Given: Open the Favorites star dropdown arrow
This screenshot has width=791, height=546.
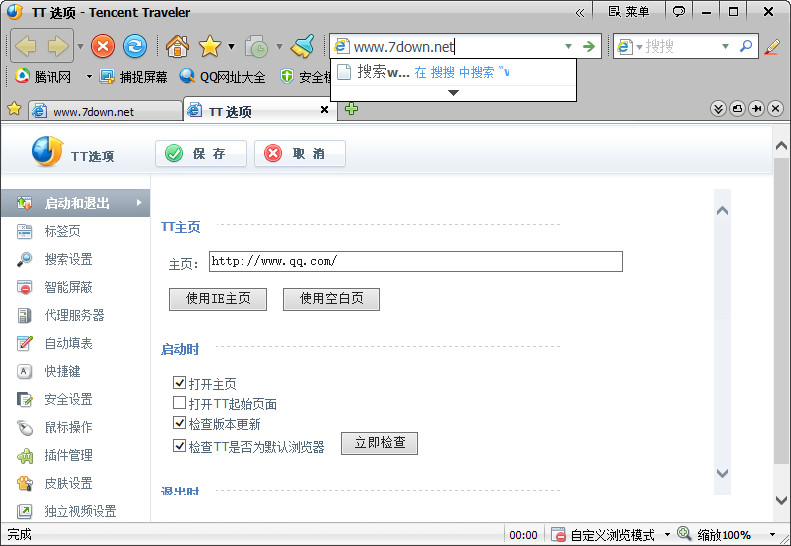Looking at the screenshot, I should [231, 46].
